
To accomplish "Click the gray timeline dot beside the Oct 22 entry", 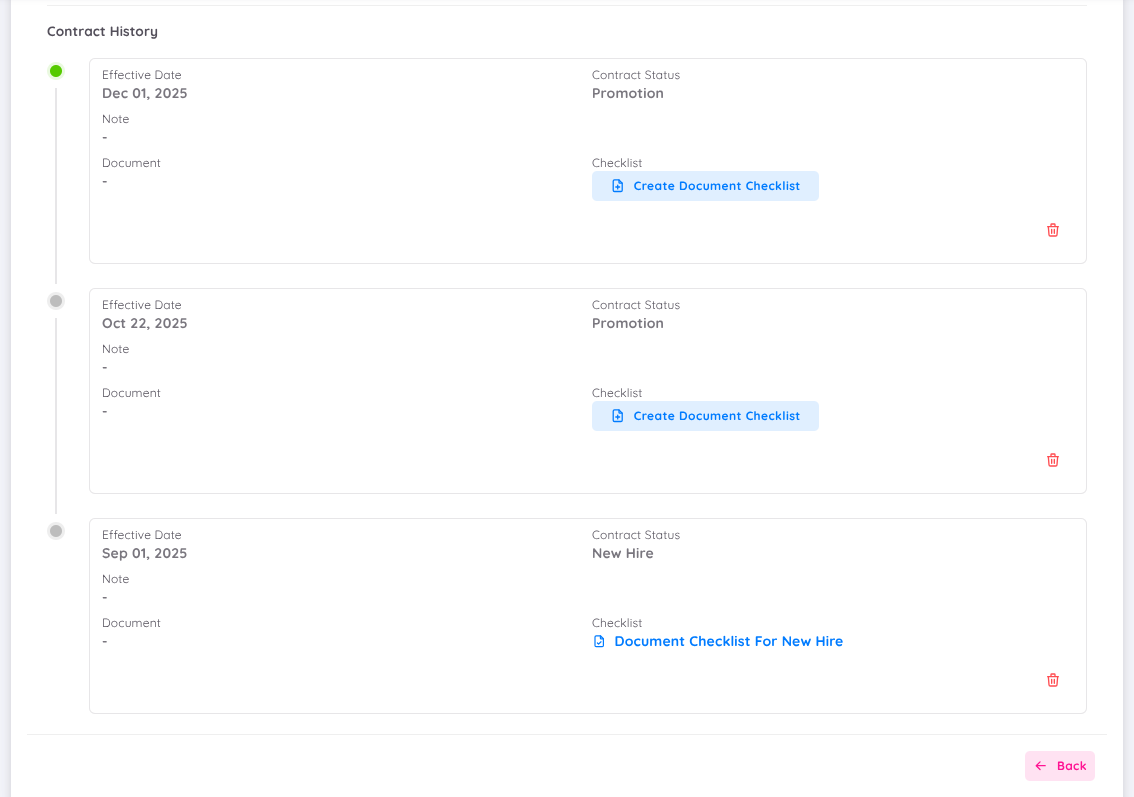I will click(55, 300).
